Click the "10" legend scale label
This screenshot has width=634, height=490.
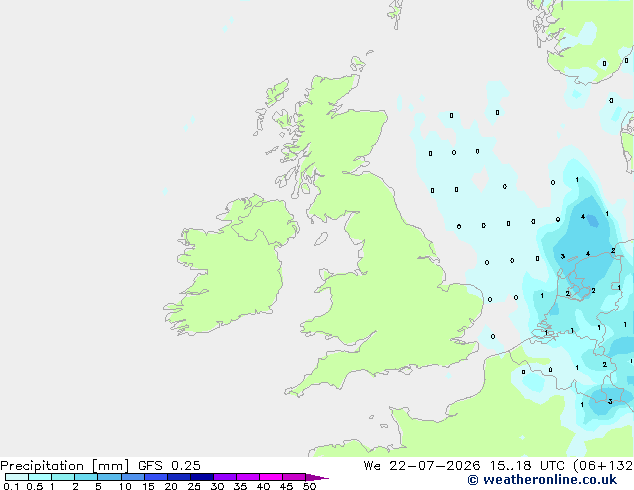tap(125, 486)
